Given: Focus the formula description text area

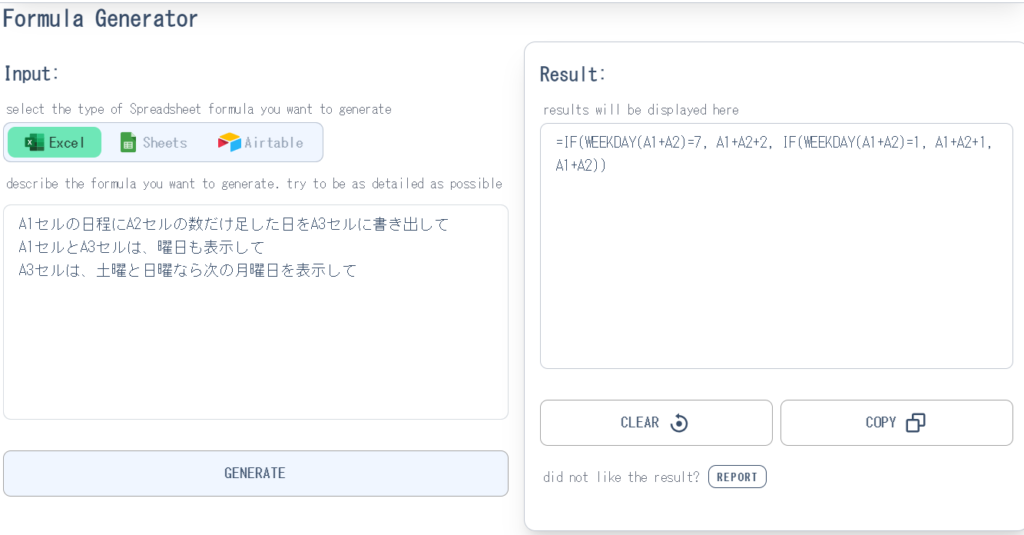Looking at the screenshot, I should [255, 350].
